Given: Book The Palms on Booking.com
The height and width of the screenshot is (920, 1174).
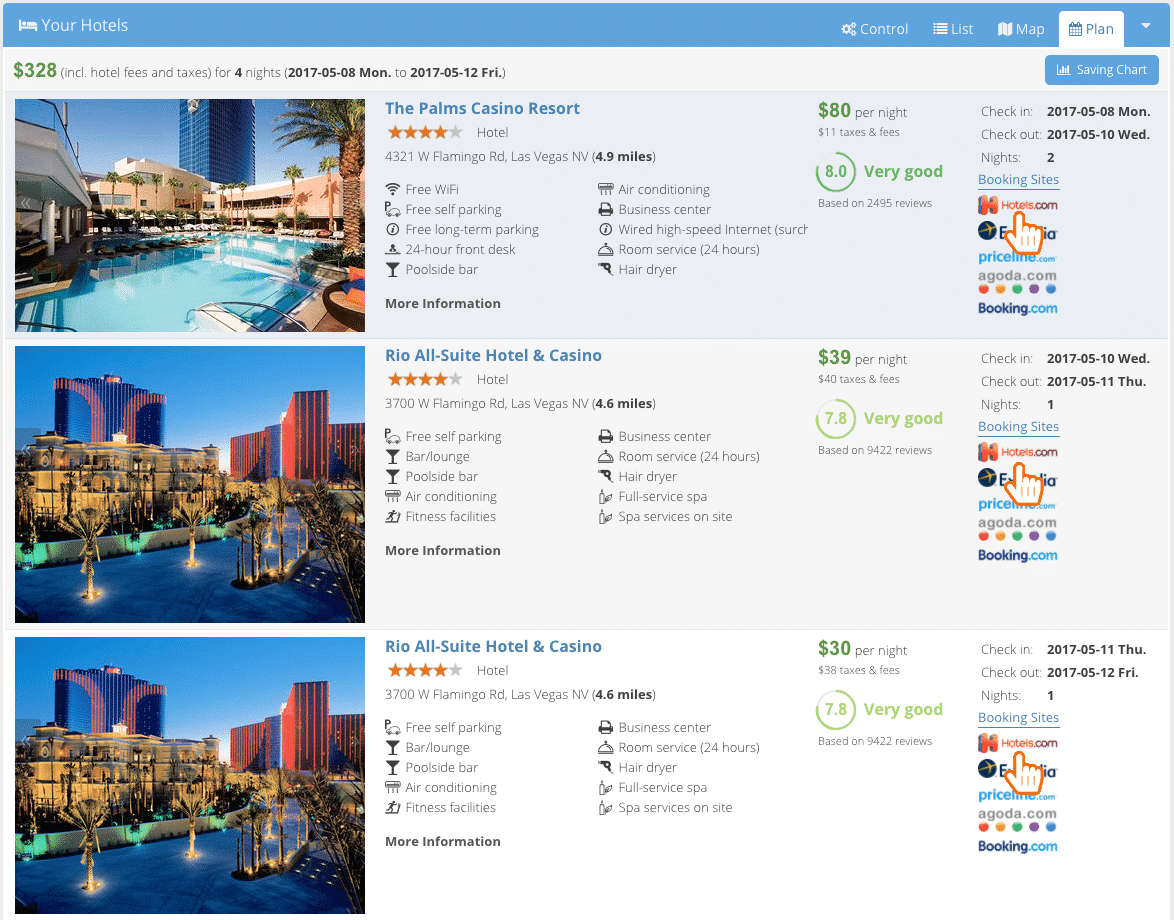Looking at the screenshot, I should [1018, 308].
